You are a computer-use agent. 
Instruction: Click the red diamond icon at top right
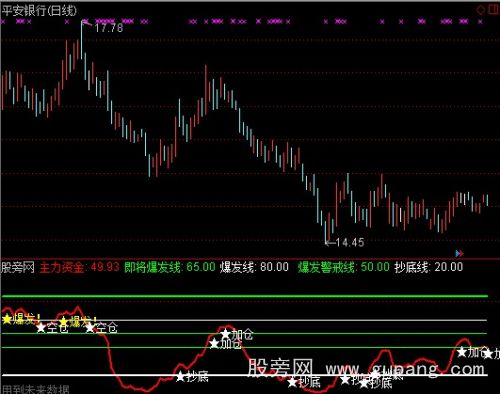pos(480,10)
